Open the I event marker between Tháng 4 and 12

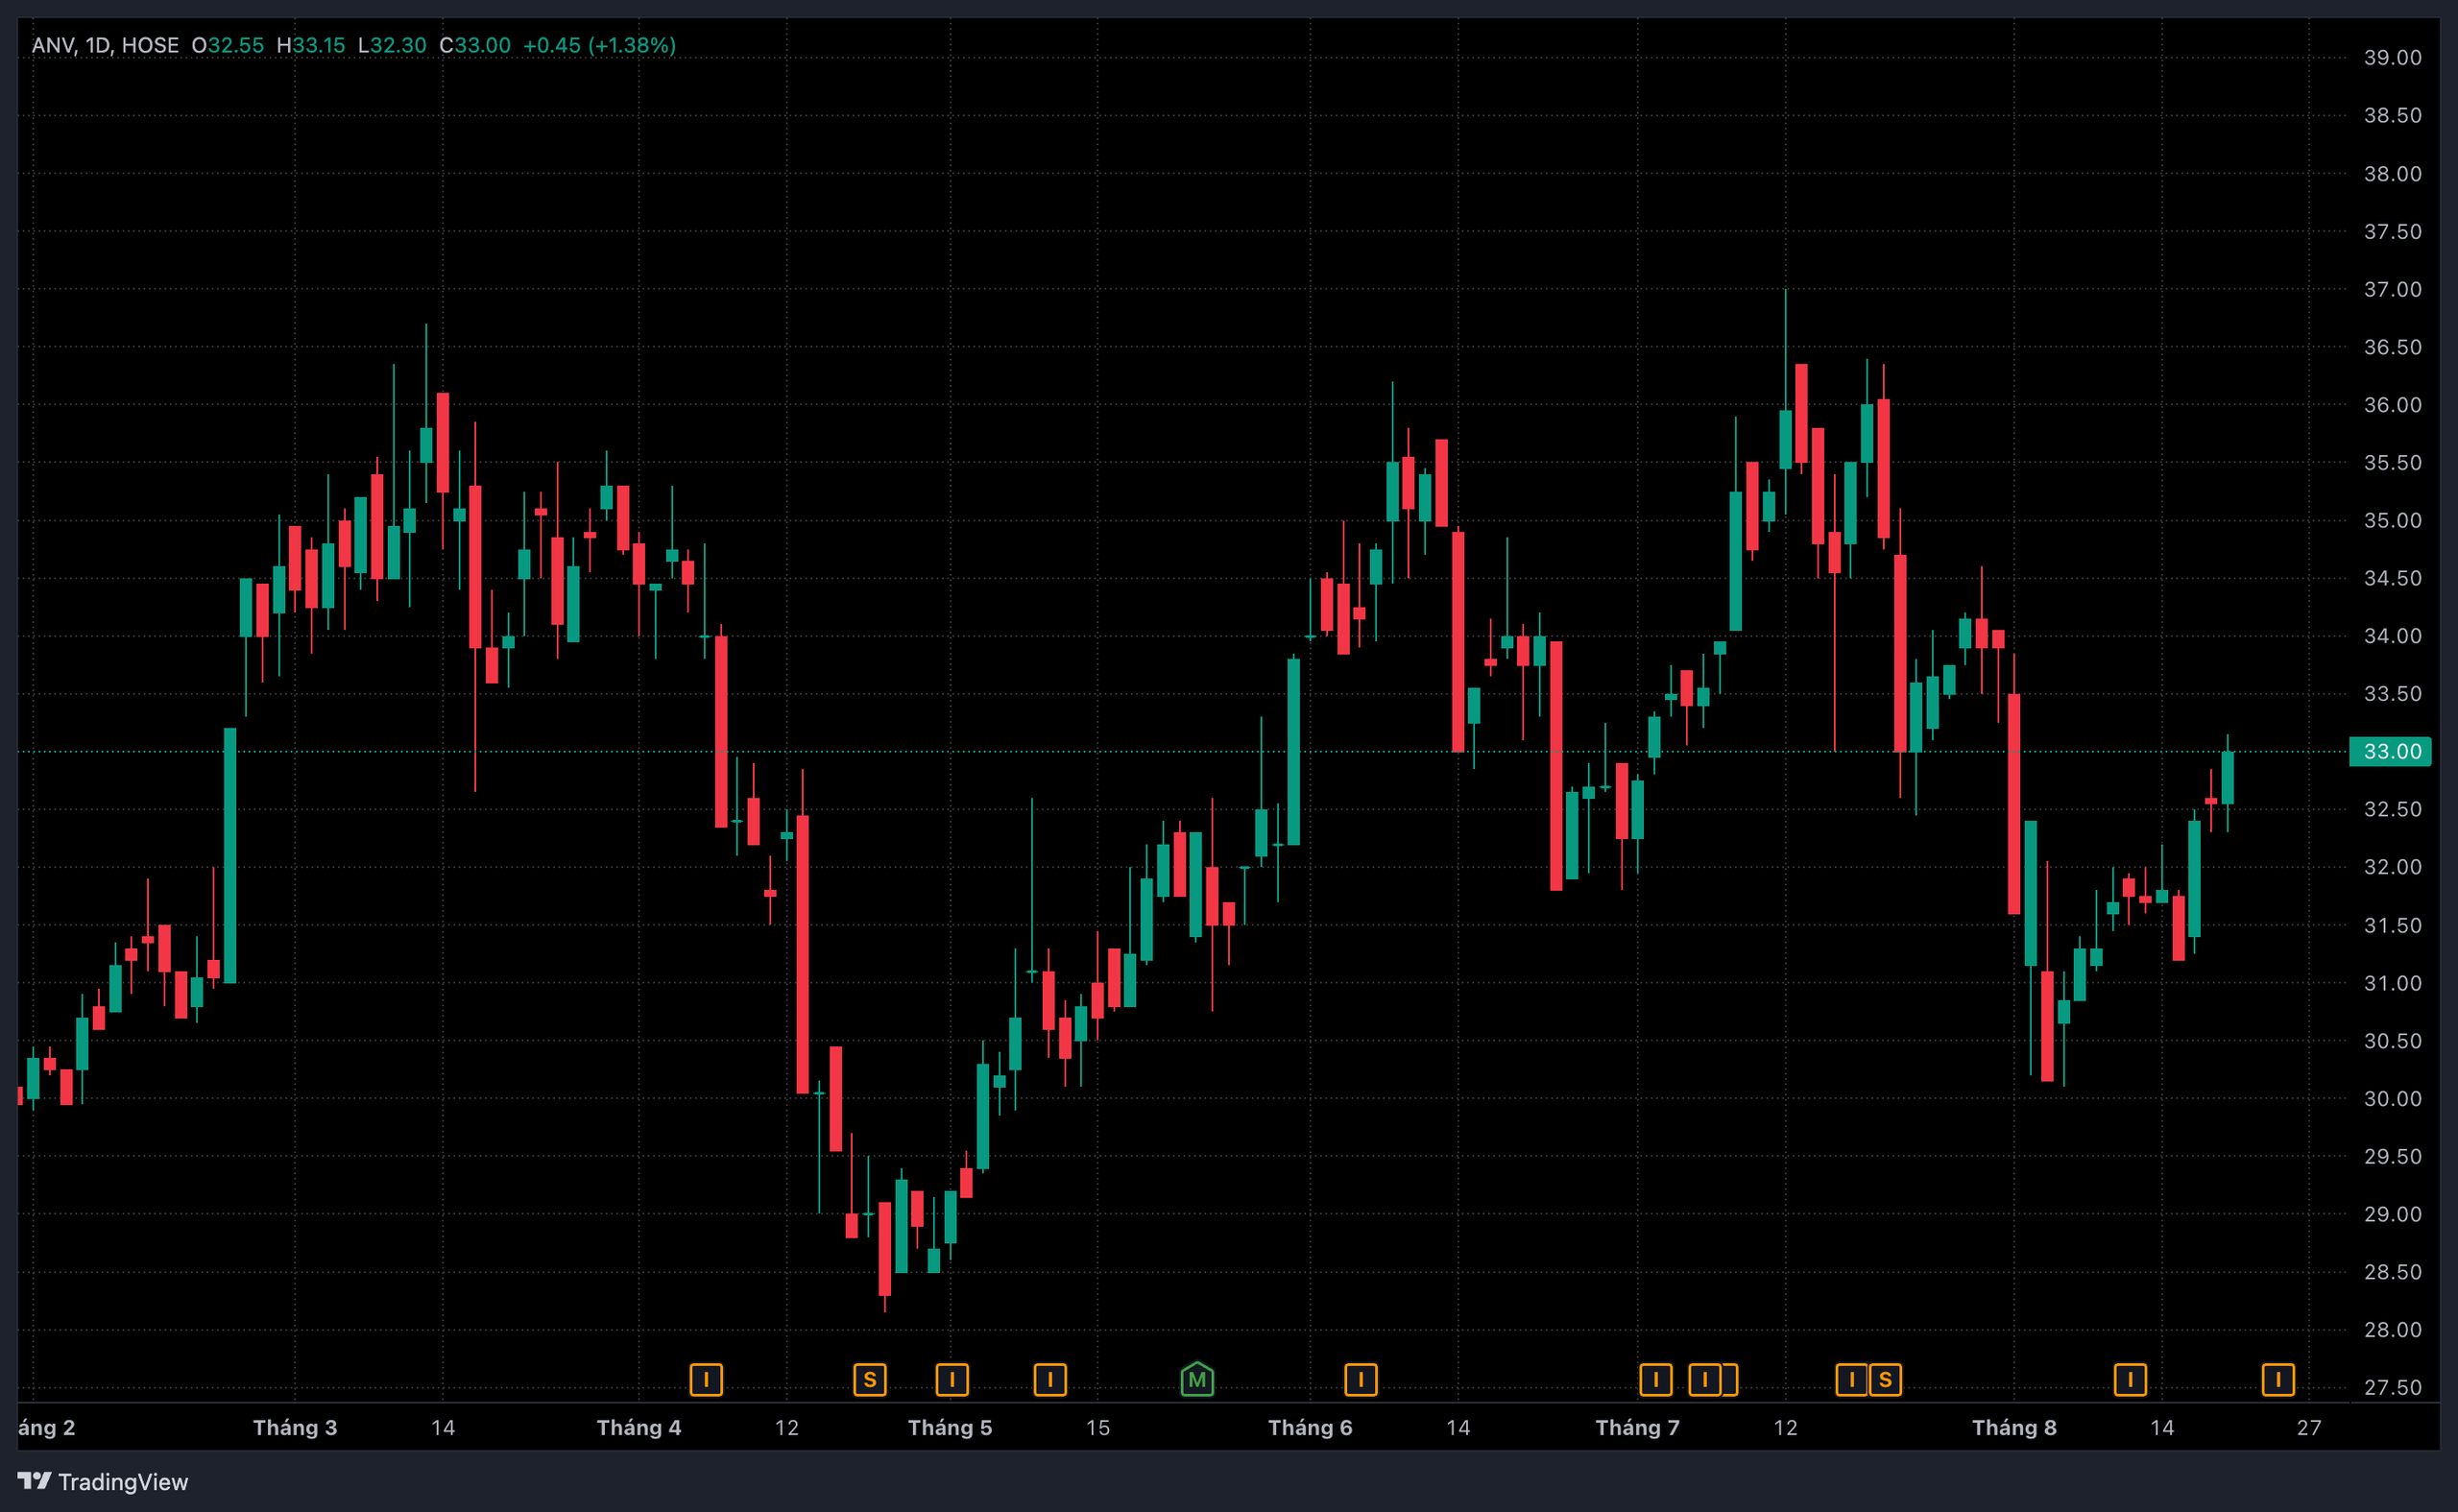[x=706, y=1380]
